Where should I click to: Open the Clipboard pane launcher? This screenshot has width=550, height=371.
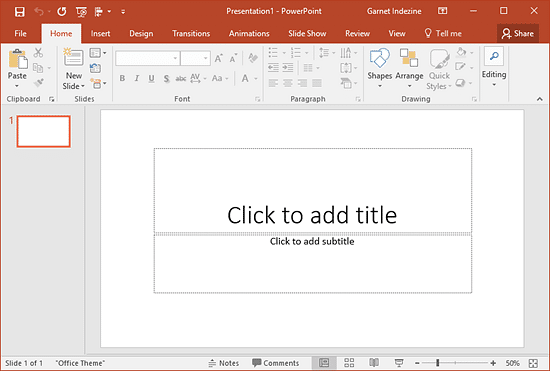(x=52, y=99)
